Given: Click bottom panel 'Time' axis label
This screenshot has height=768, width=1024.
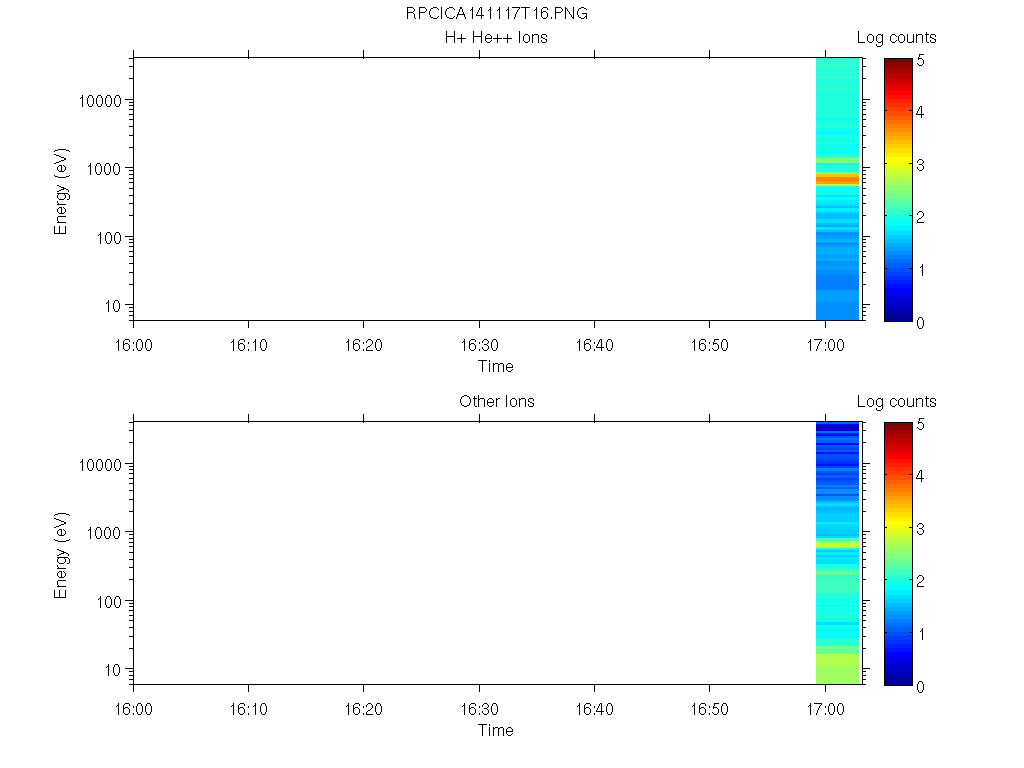Looking at the screenshot, I should tap(496, 730).
